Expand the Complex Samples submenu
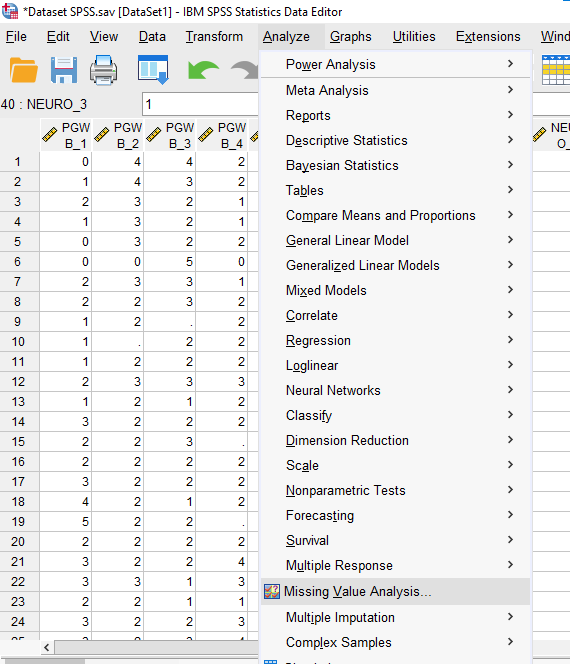The width and height of the screenshot is (570, 664). 396,642
